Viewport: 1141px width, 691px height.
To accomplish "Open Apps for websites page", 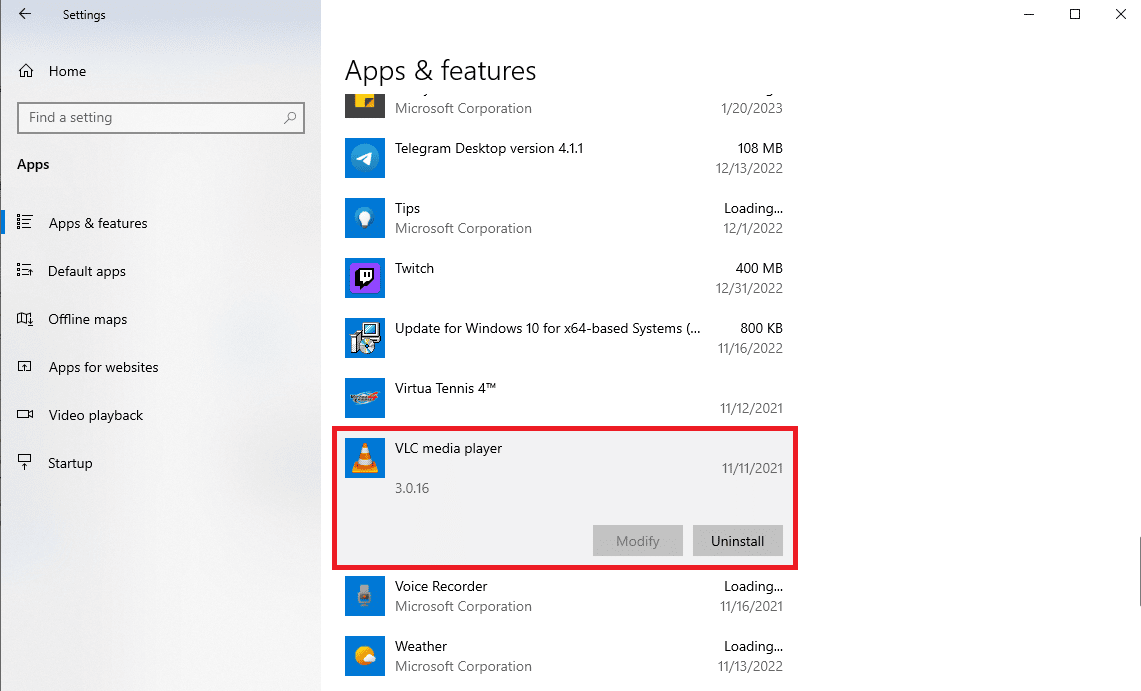I will pyautogui.click(x=103, y=367).
